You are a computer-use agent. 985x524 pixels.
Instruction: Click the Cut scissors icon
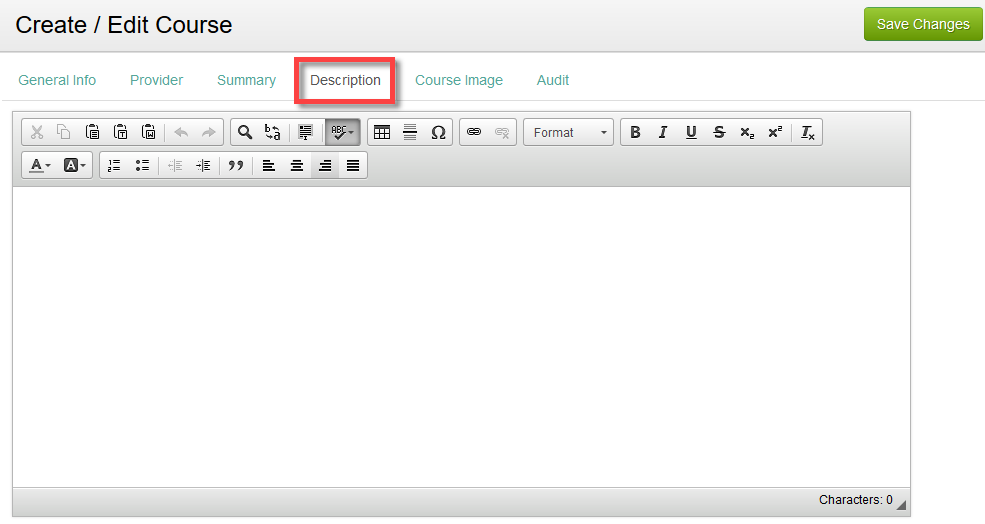tap(36, 133)
